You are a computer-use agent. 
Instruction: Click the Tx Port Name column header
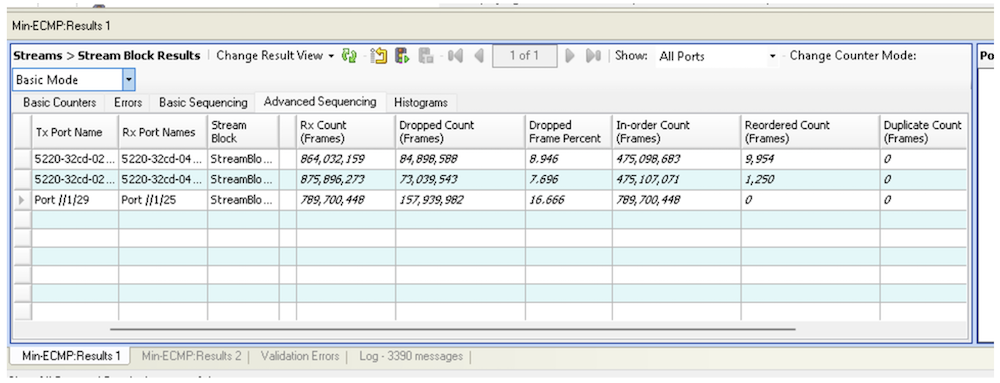pos(75,133)
